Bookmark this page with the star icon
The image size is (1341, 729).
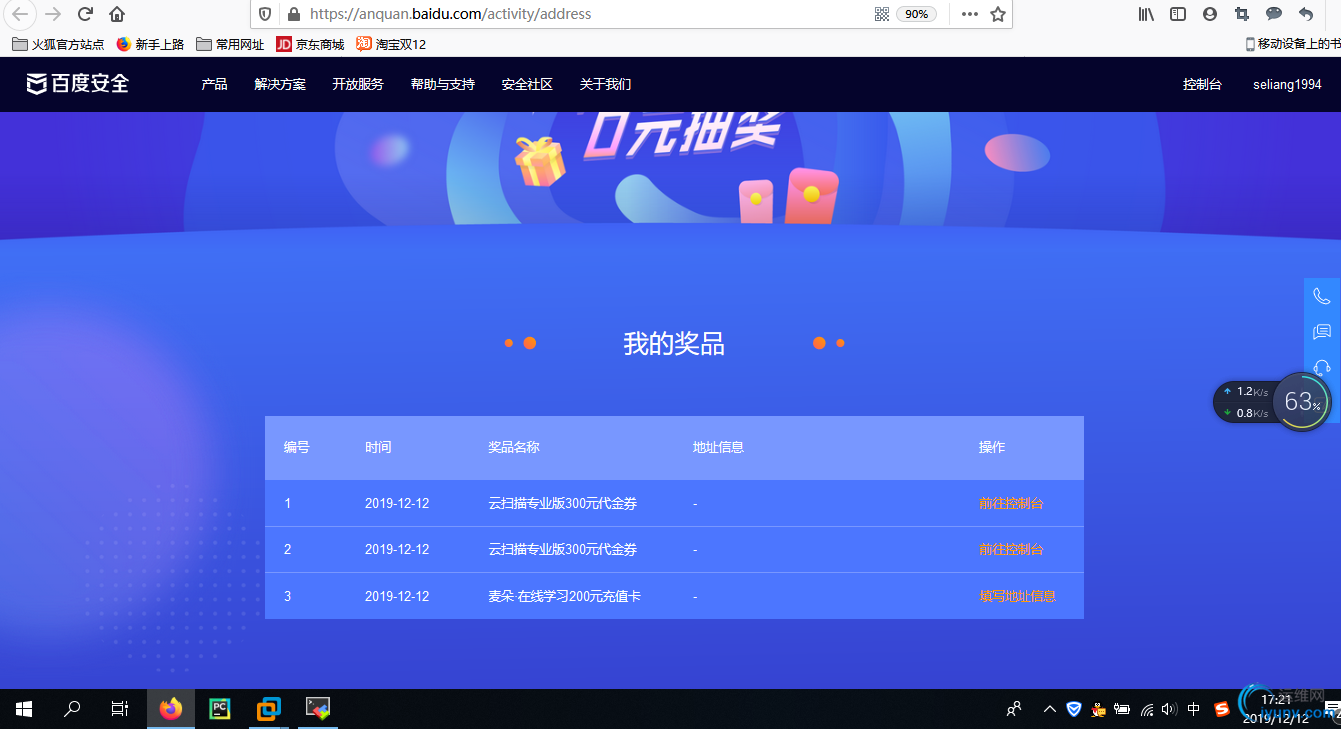click(x=997, y=14)
